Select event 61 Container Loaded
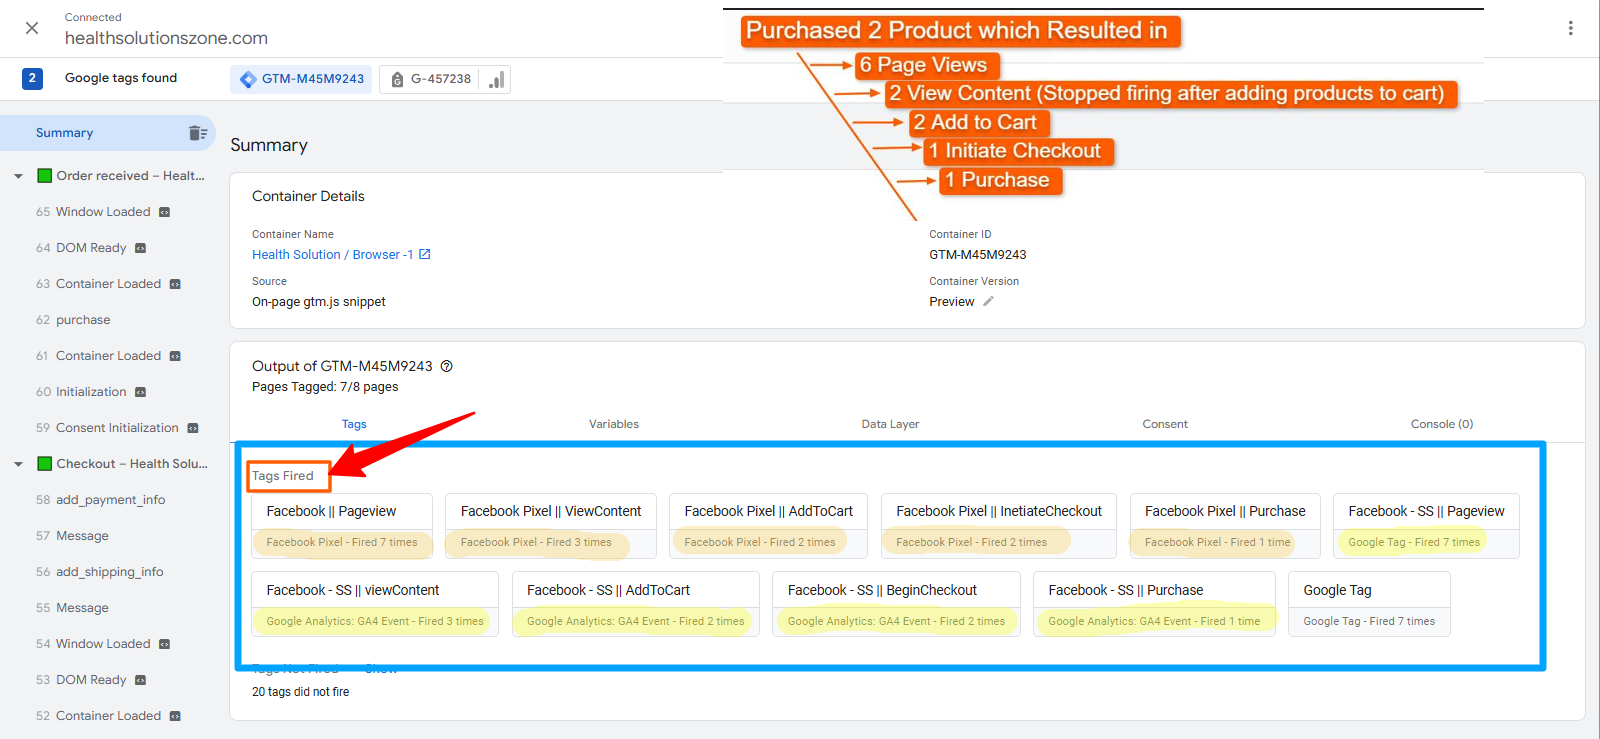1600x739 pixels. [98, 356]
